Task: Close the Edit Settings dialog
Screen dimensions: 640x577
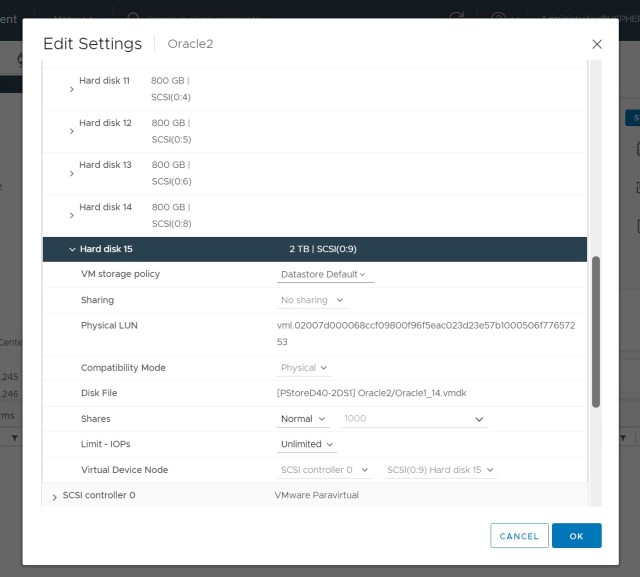Action: pyautogui.click(x=597, y=44)
